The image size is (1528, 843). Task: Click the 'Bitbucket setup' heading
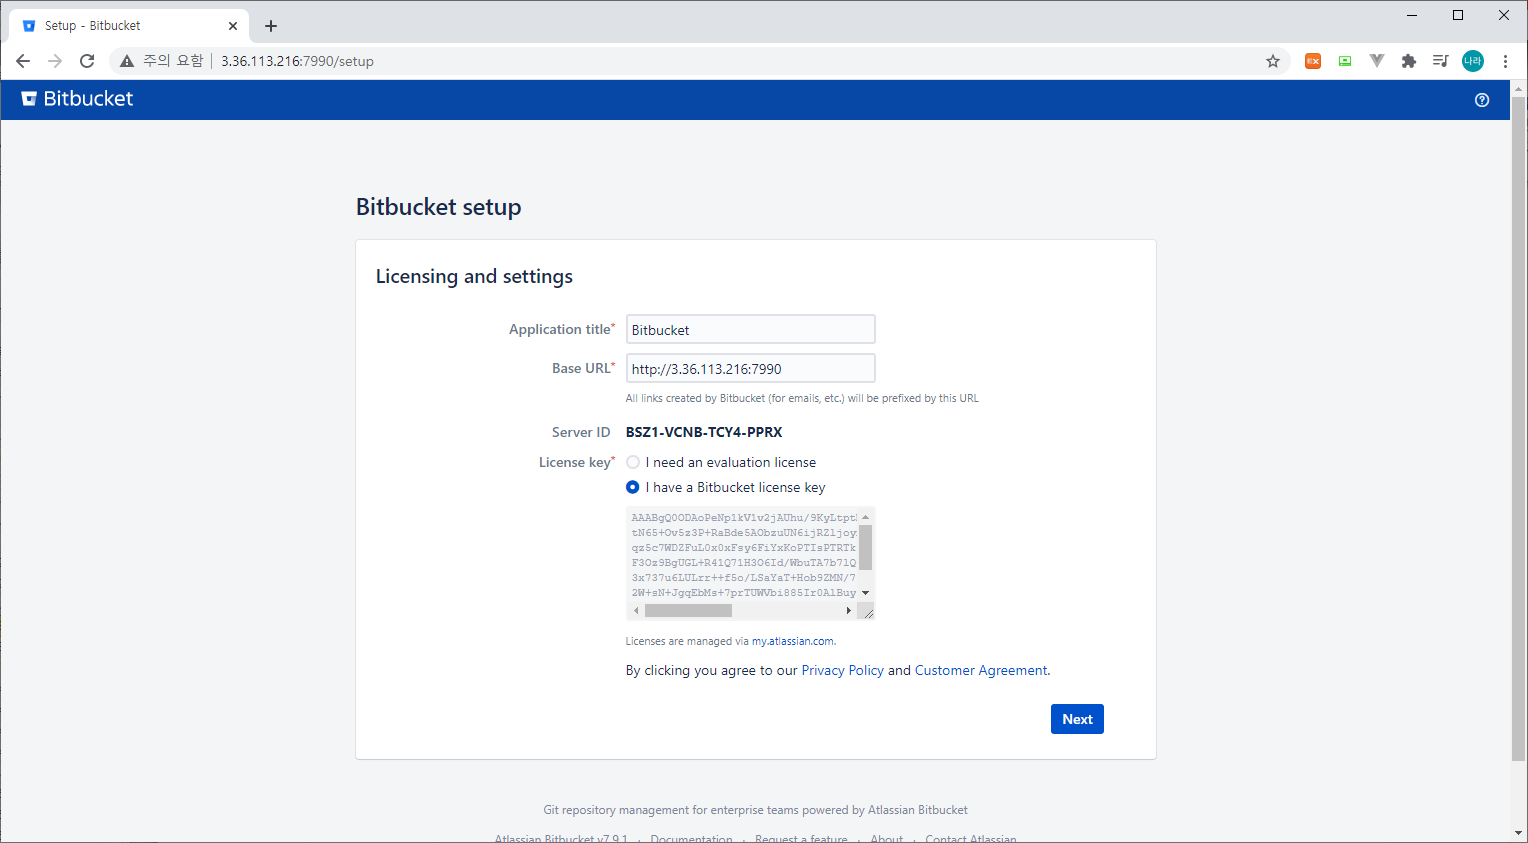pos(438,207)
